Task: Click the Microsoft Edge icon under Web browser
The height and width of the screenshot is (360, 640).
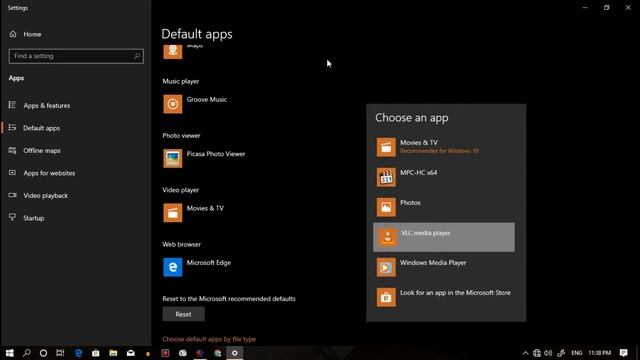Action: pos(173,267)
